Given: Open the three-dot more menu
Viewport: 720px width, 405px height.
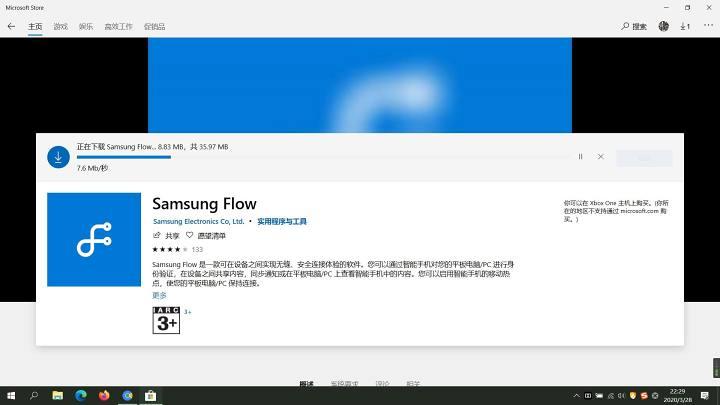Looking at the screenshot, I should [709, 26].
